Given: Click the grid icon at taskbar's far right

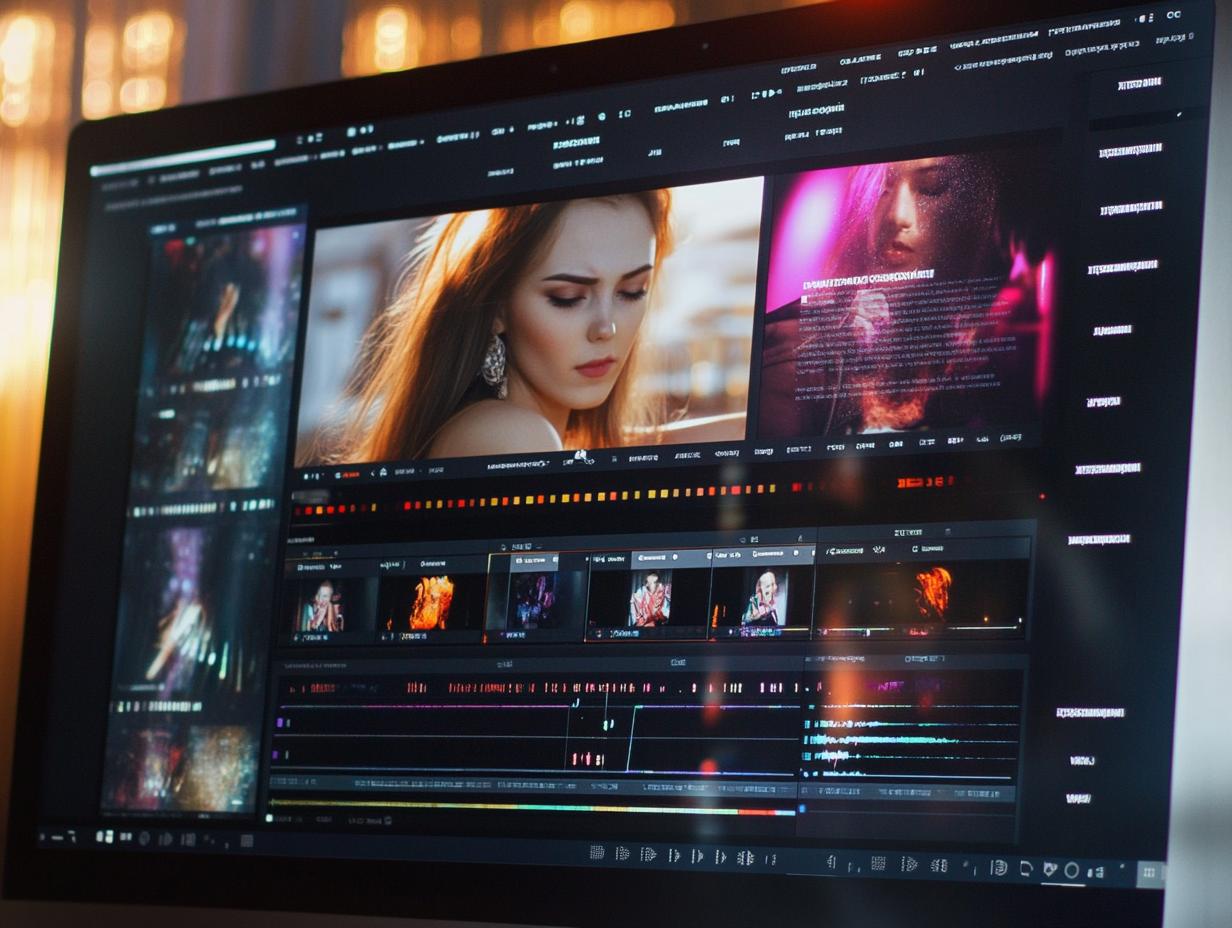Looking at the screenshot, I should 1149,873.
